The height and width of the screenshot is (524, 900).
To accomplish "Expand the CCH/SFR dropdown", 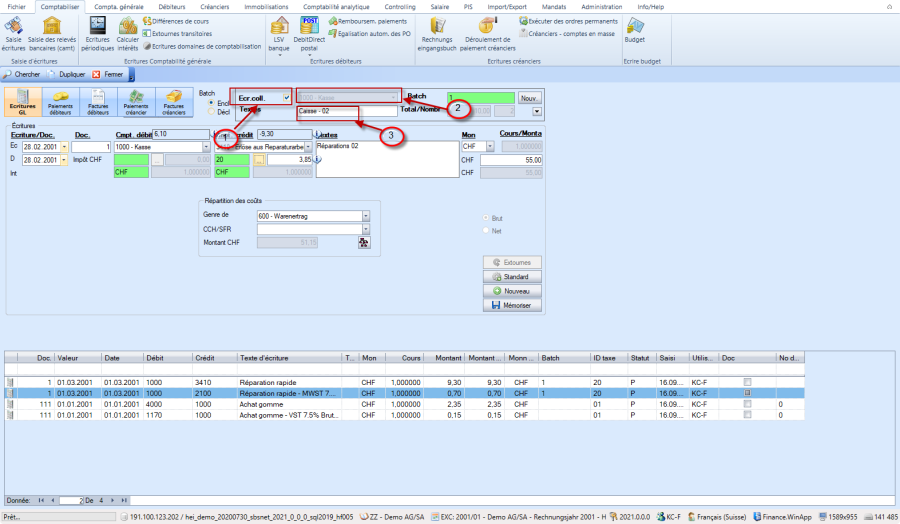I will click(365, 229).
